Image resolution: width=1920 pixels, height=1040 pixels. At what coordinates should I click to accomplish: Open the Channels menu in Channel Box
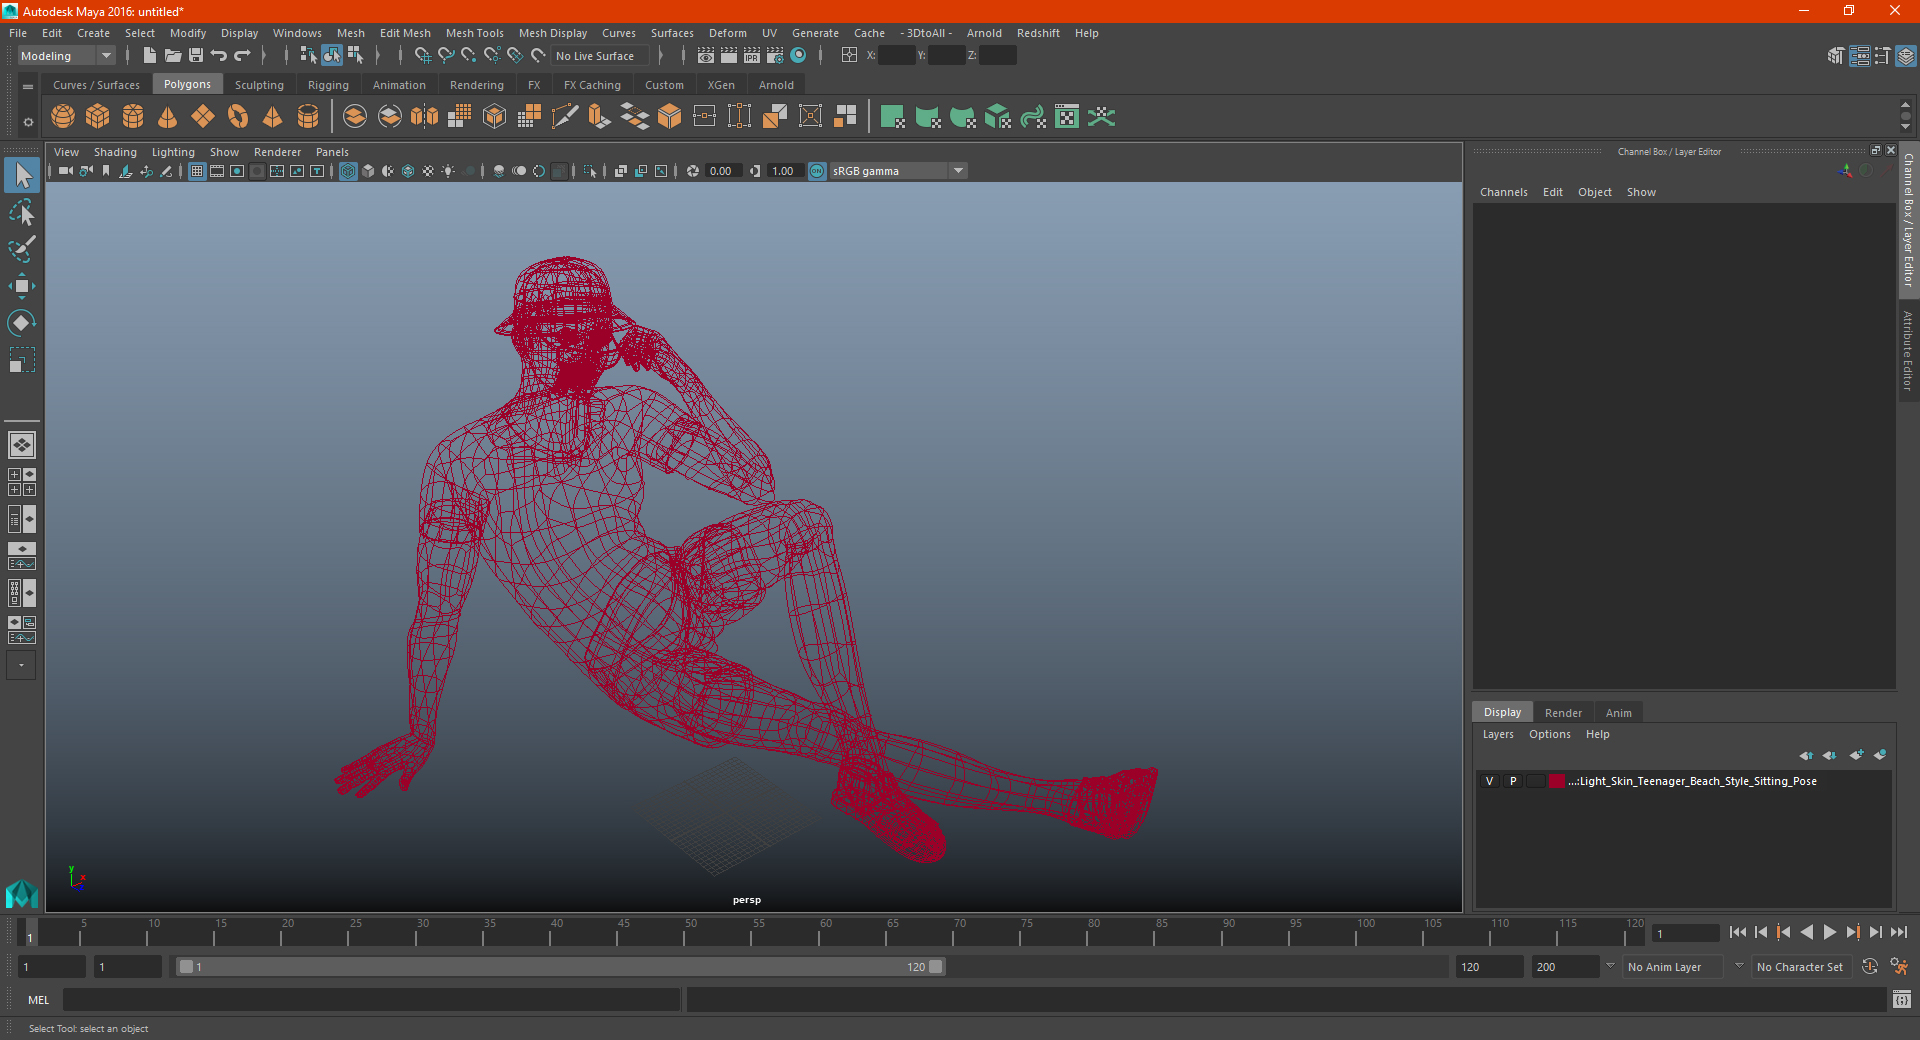pos(1503,192)
